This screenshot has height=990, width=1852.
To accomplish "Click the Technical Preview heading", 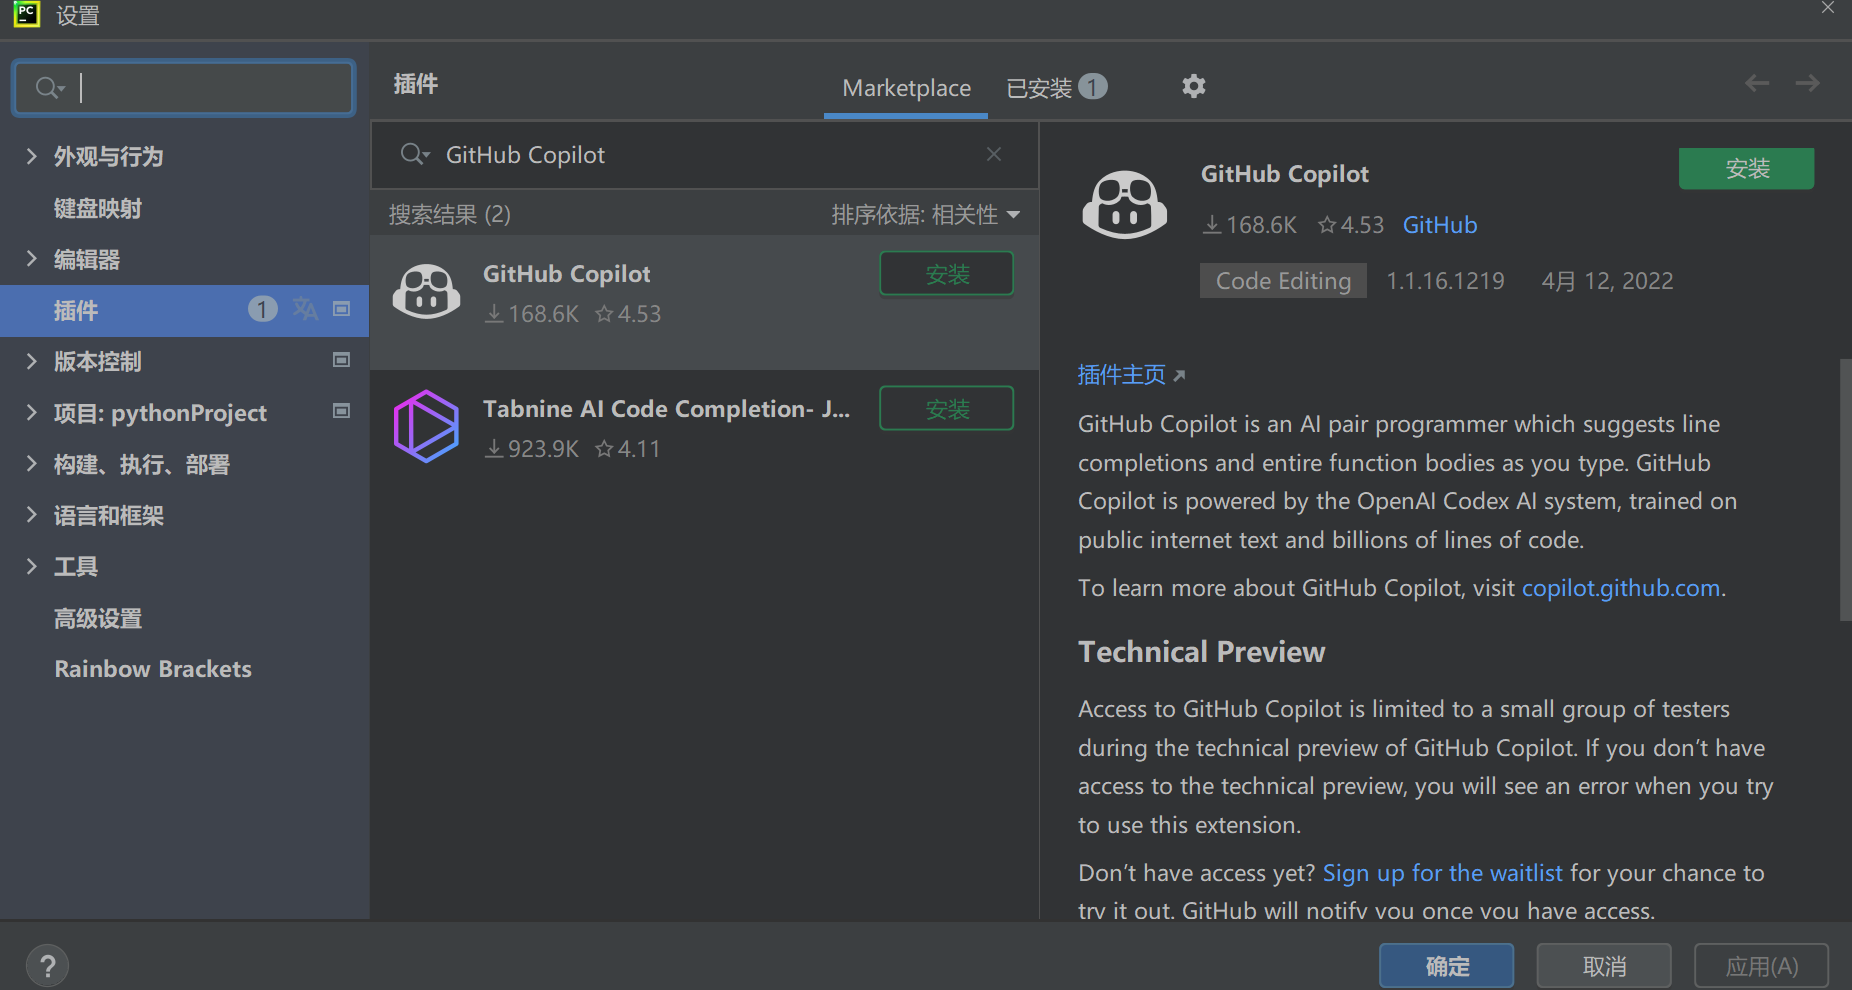I will tap(1201, 652).
